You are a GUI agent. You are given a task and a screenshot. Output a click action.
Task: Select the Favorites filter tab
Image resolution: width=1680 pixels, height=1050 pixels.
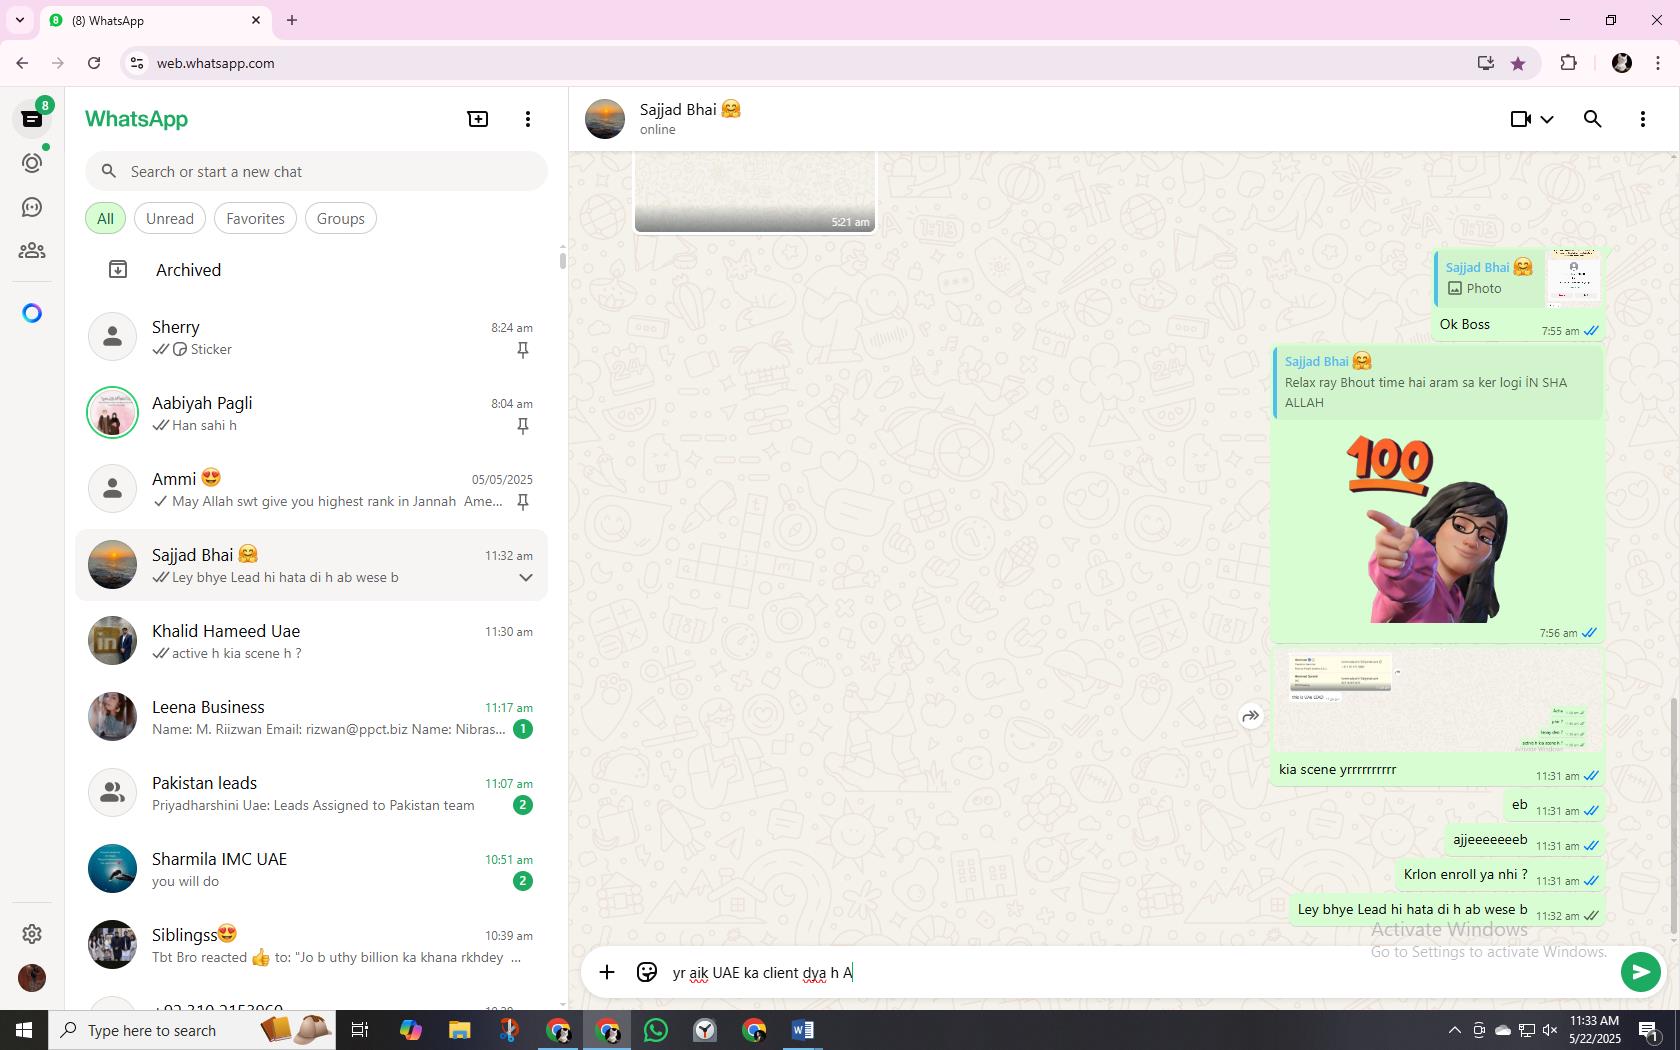tap(255, 219)
